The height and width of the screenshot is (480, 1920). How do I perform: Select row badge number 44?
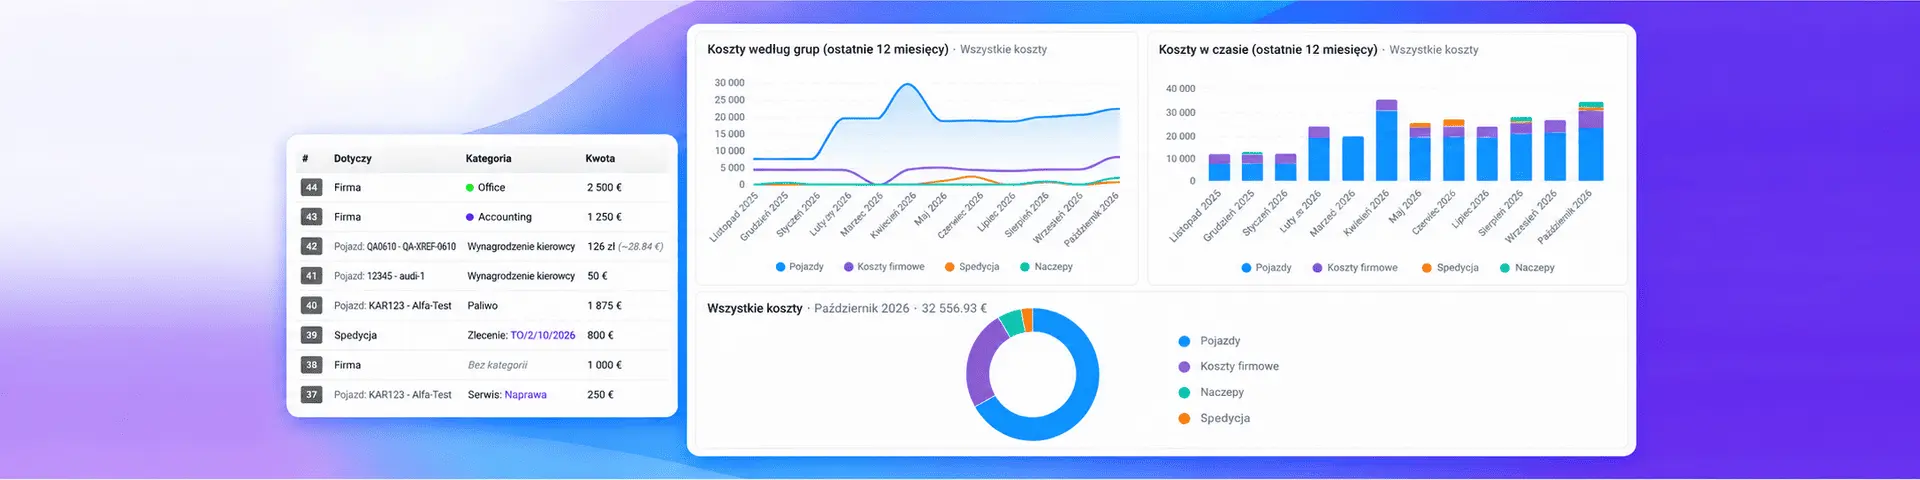[x=311, y=187]
